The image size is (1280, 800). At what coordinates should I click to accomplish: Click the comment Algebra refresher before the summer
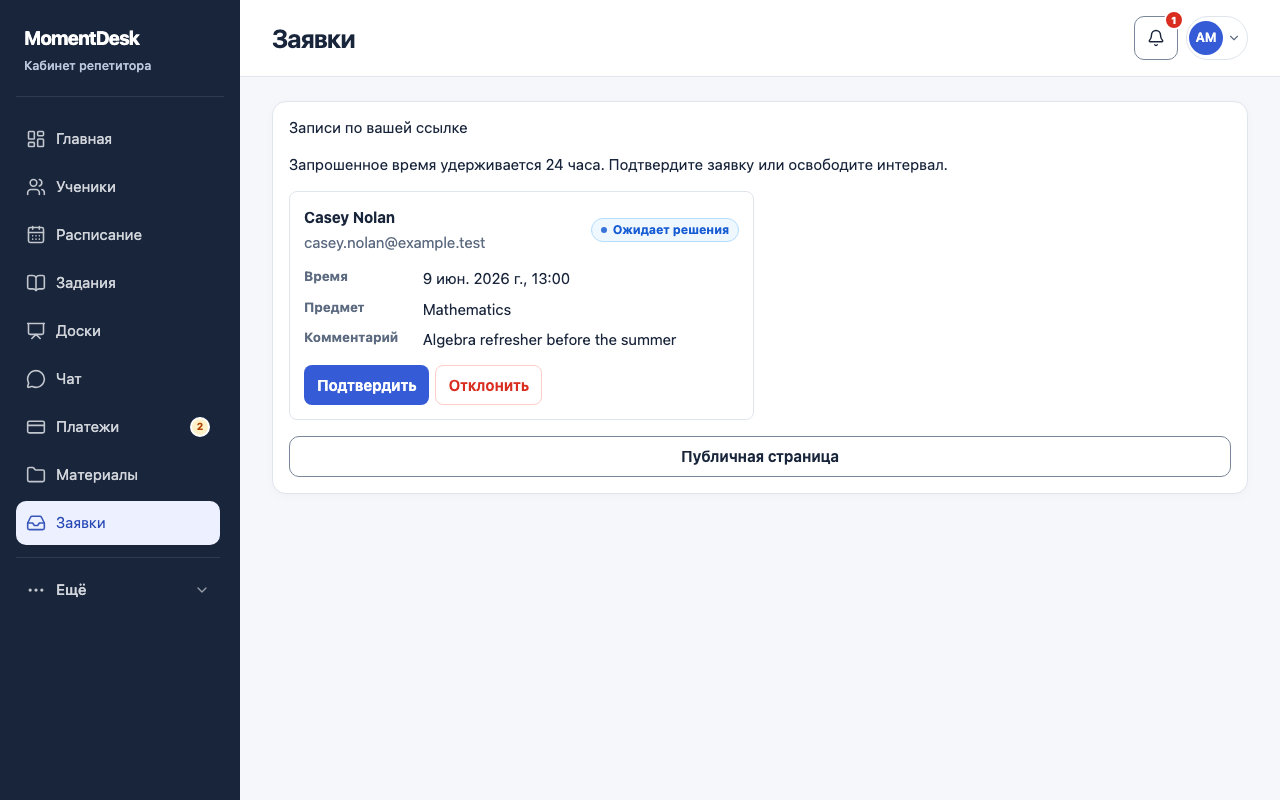click(549, 340)
